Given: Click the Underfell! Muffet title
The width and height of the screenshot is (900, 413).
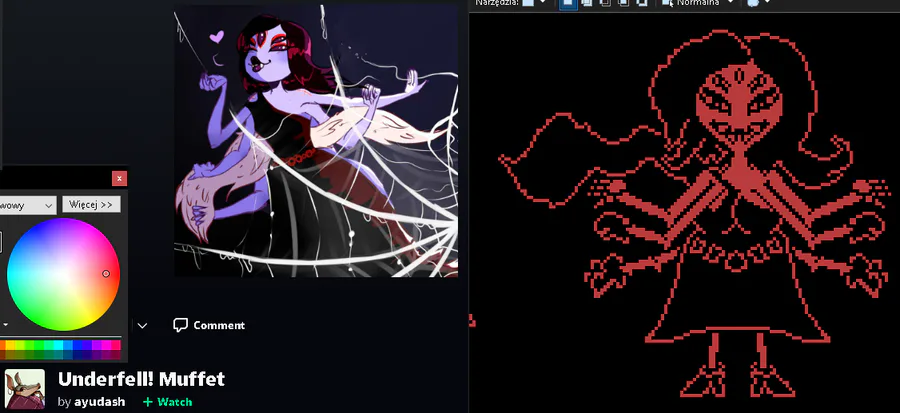Looking at the screenshot, I should 141,379.
